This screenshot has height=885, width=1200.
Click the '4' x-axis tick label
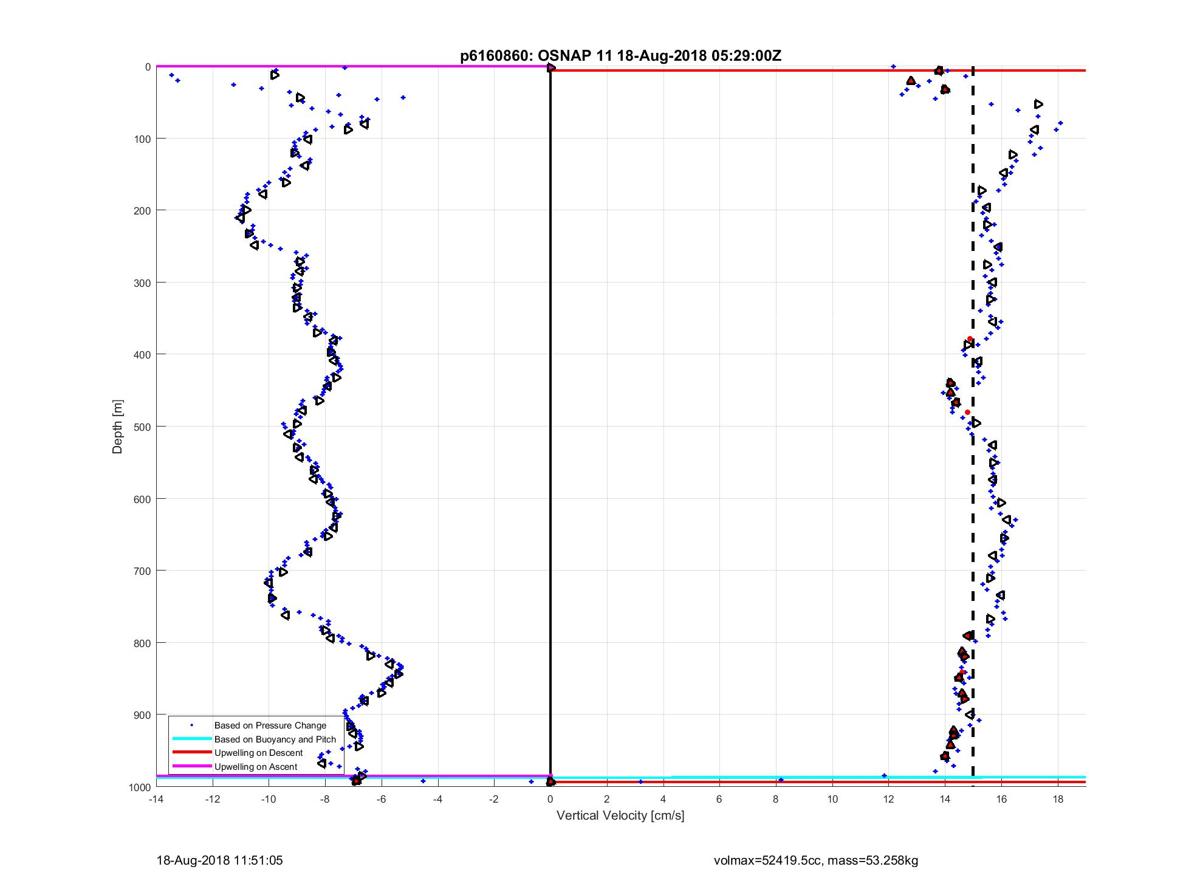[x=664, y=800]
